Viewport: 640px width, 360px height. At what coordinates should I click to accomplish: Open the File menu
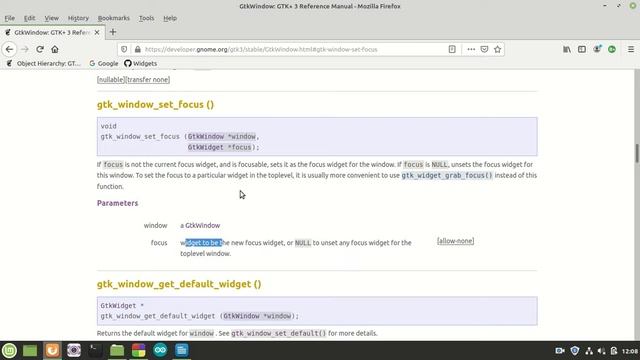point(9,18)
